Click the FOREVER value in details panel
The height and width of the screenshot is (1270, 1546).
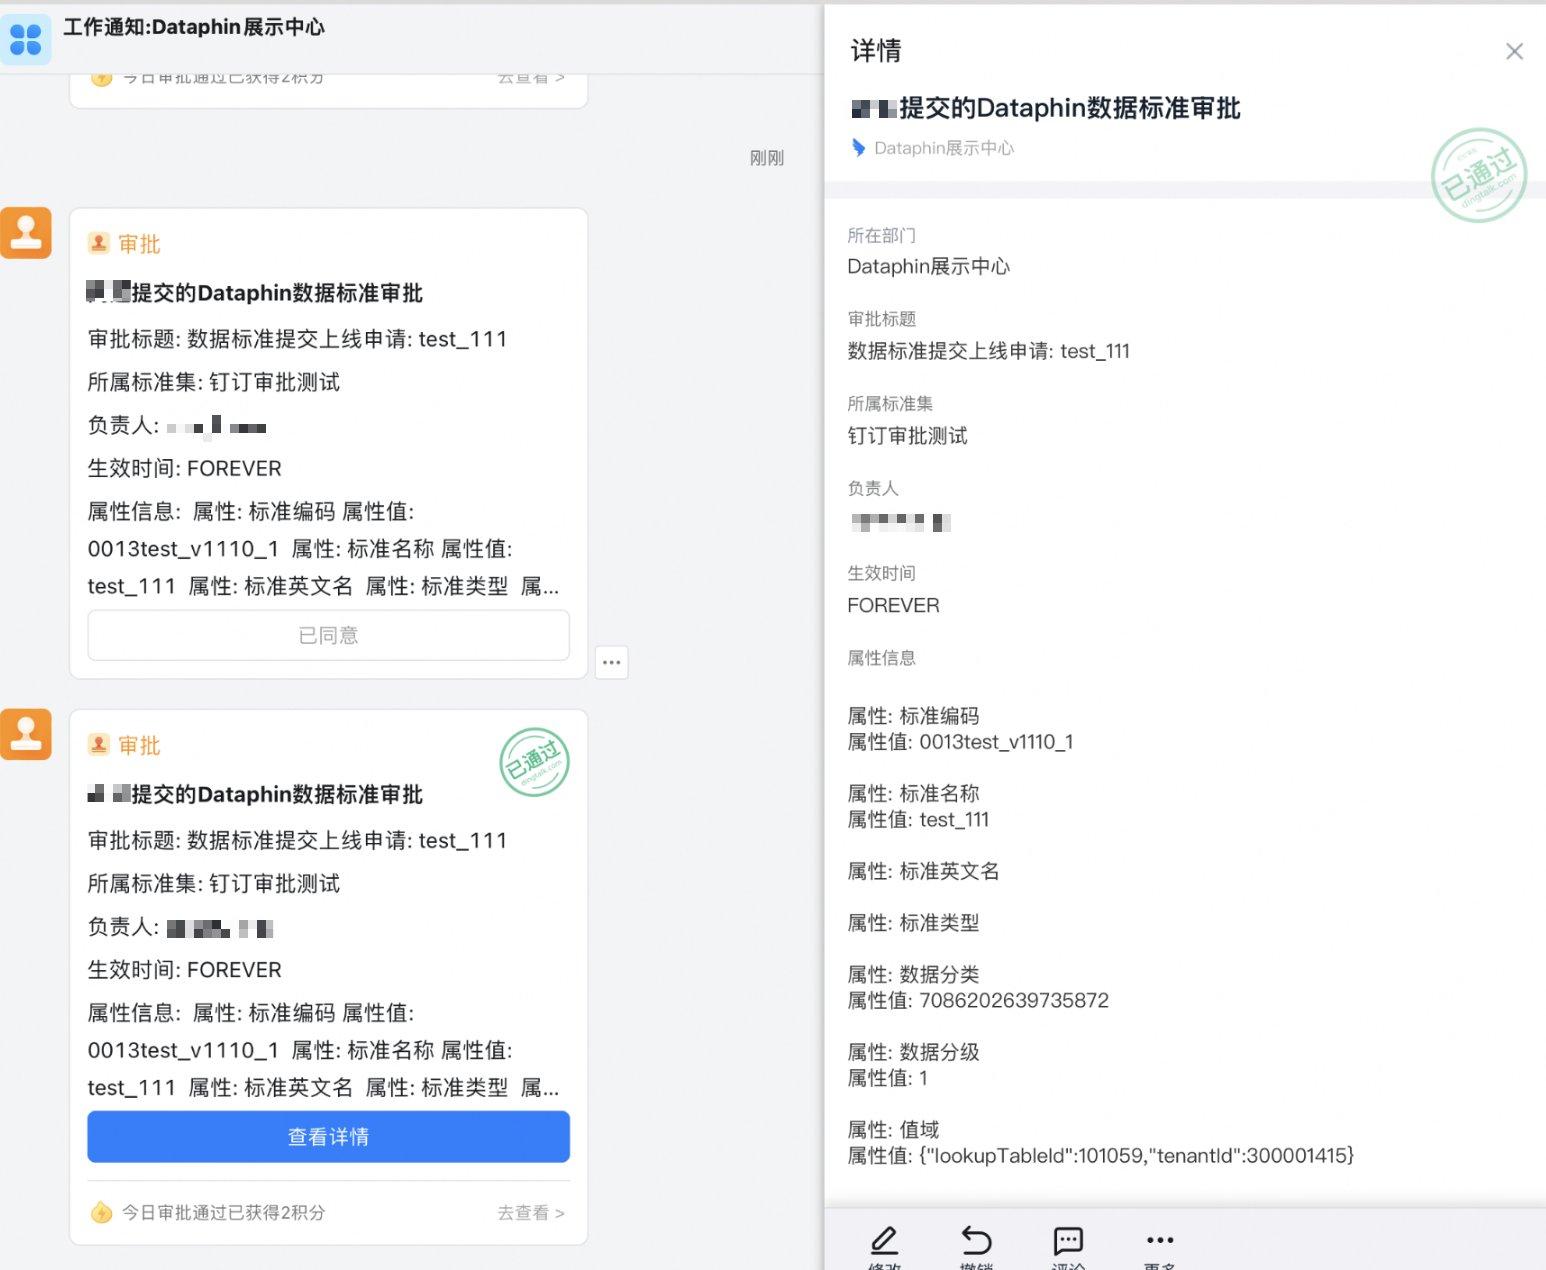(x=893, y=606)
